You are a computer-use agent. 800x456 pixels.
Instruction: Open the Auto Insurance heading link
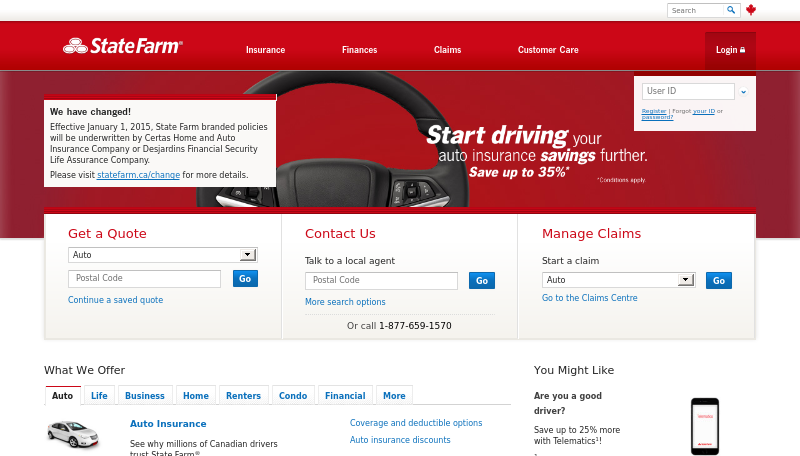(x=168, y=424)
